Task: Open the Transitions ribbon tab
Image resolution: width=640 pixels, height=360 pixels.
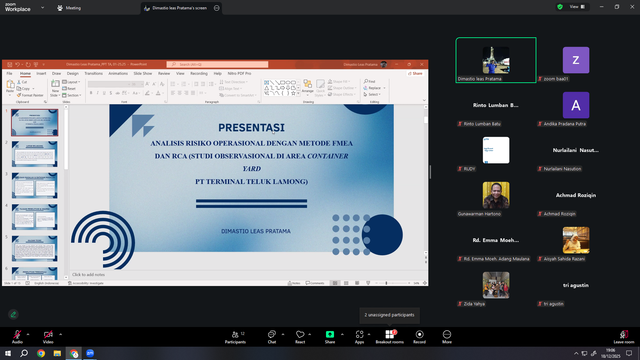Action: (x=93, y=73)
